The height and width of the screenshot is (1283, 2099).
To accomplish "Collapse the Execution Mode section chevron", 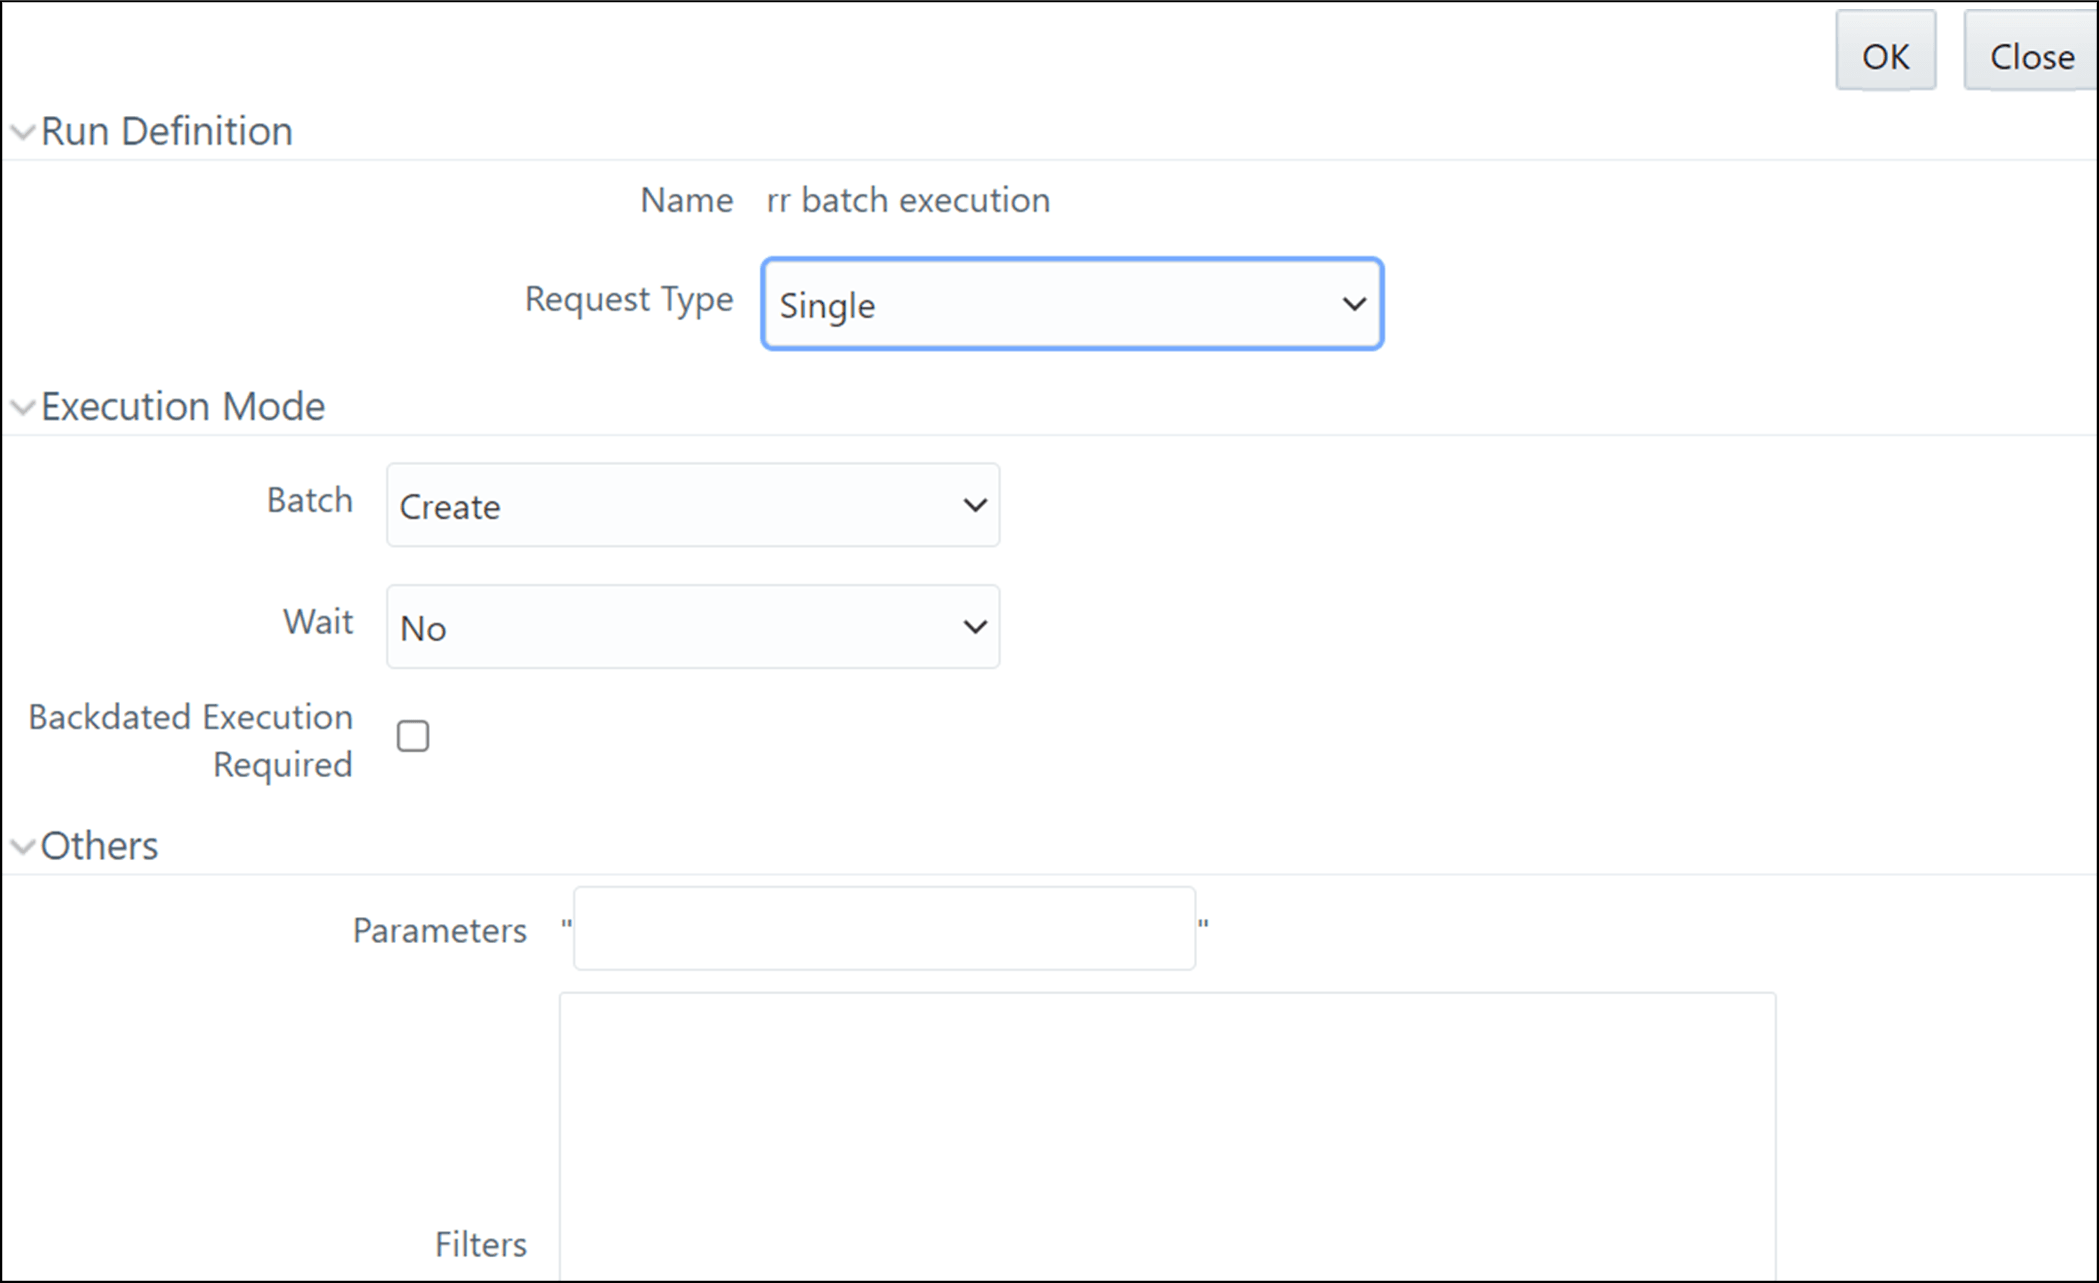I will [x=22, y=407].
